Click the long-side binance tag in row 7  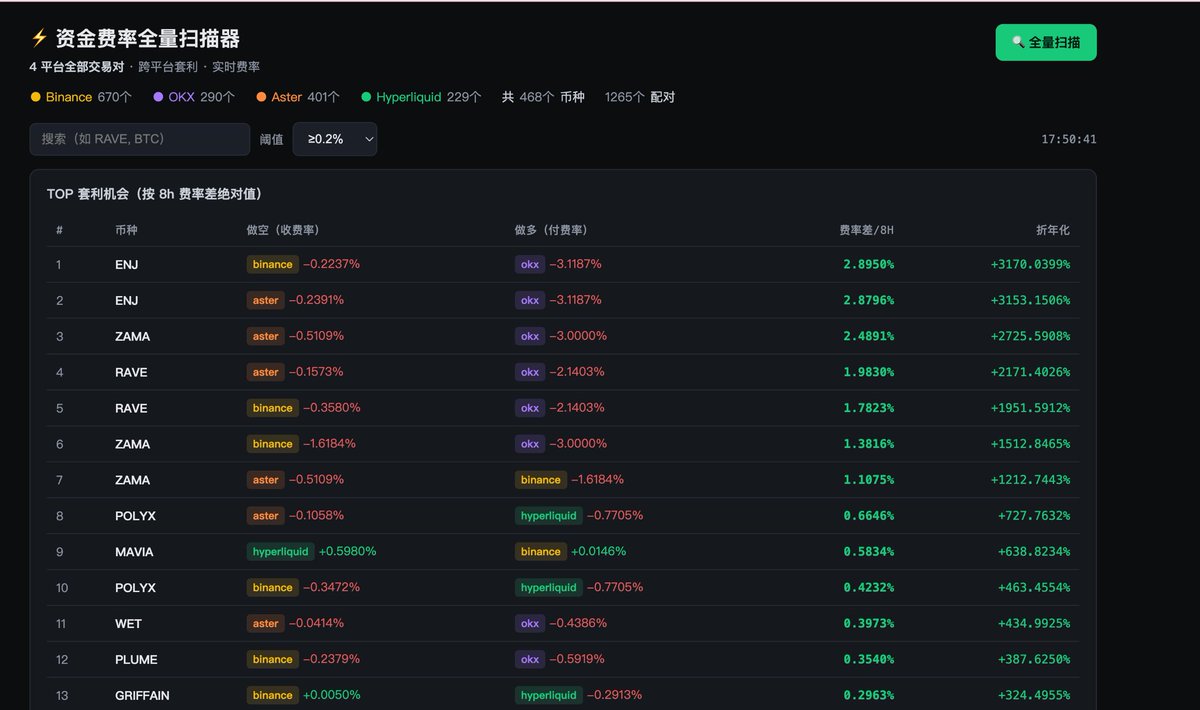click(541, 480)
